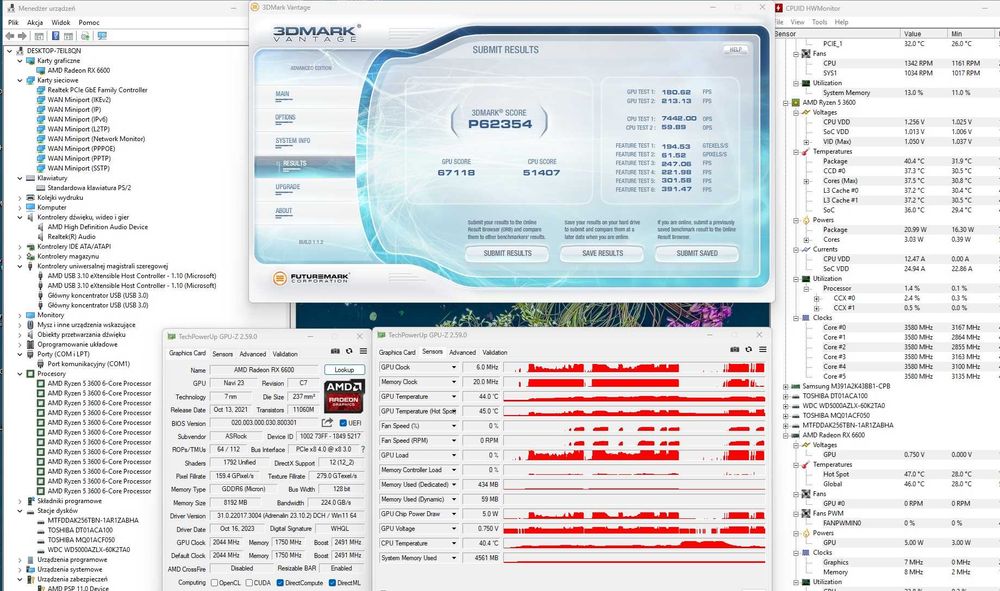This screenshot has height=591, width=1000.
Task: Toggle the UEFI checkbox in GPU-Z
Action: point(343,423)
